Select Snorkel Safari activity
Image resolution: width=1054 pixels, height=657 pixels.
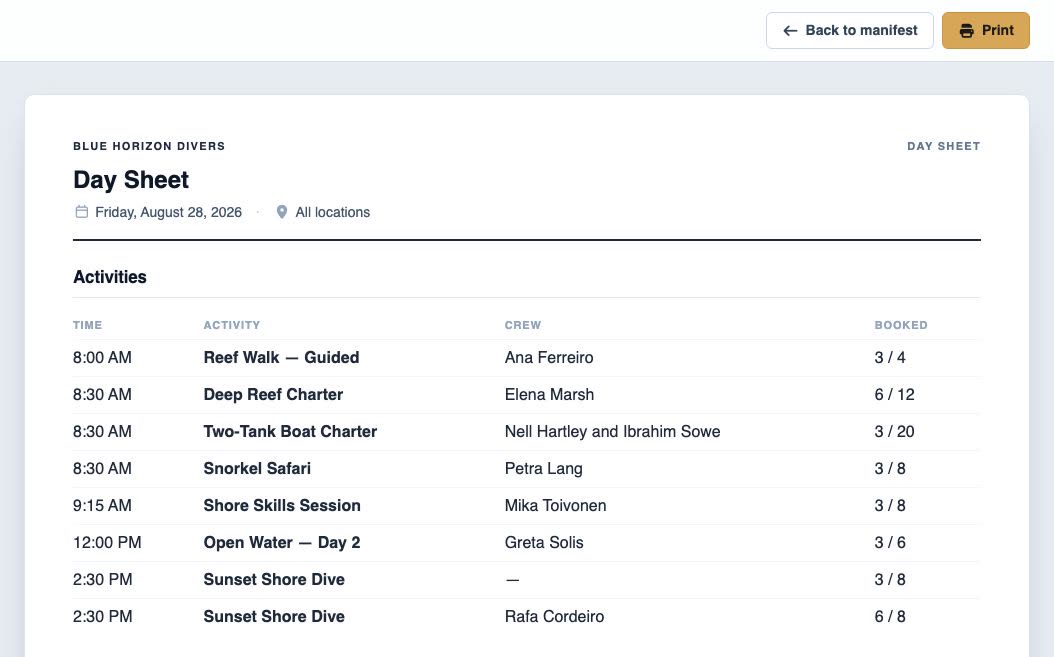pyautogui.click(x=257, y=468)
